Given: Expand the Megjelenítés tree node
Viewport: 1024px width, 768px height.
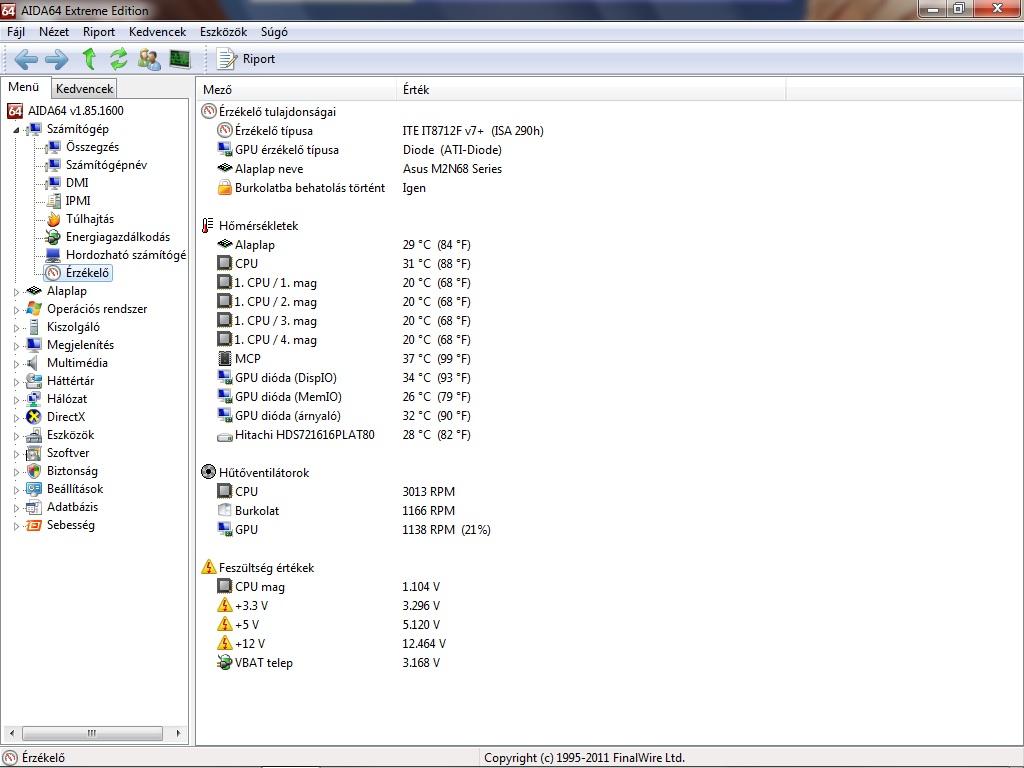Looking at the screenshot, I should pos(16,346).
